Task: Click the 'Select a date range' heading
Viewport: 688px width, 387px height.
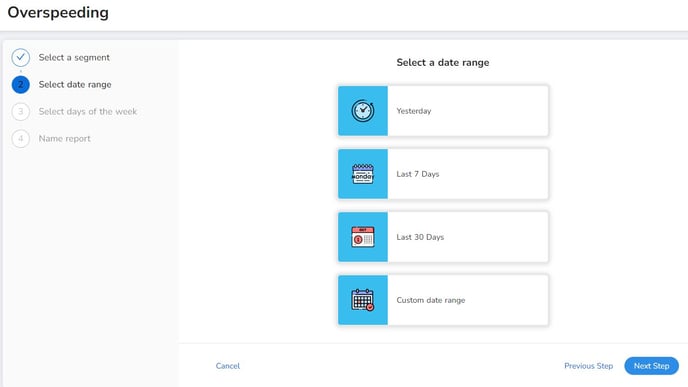Action: point(443,62)
